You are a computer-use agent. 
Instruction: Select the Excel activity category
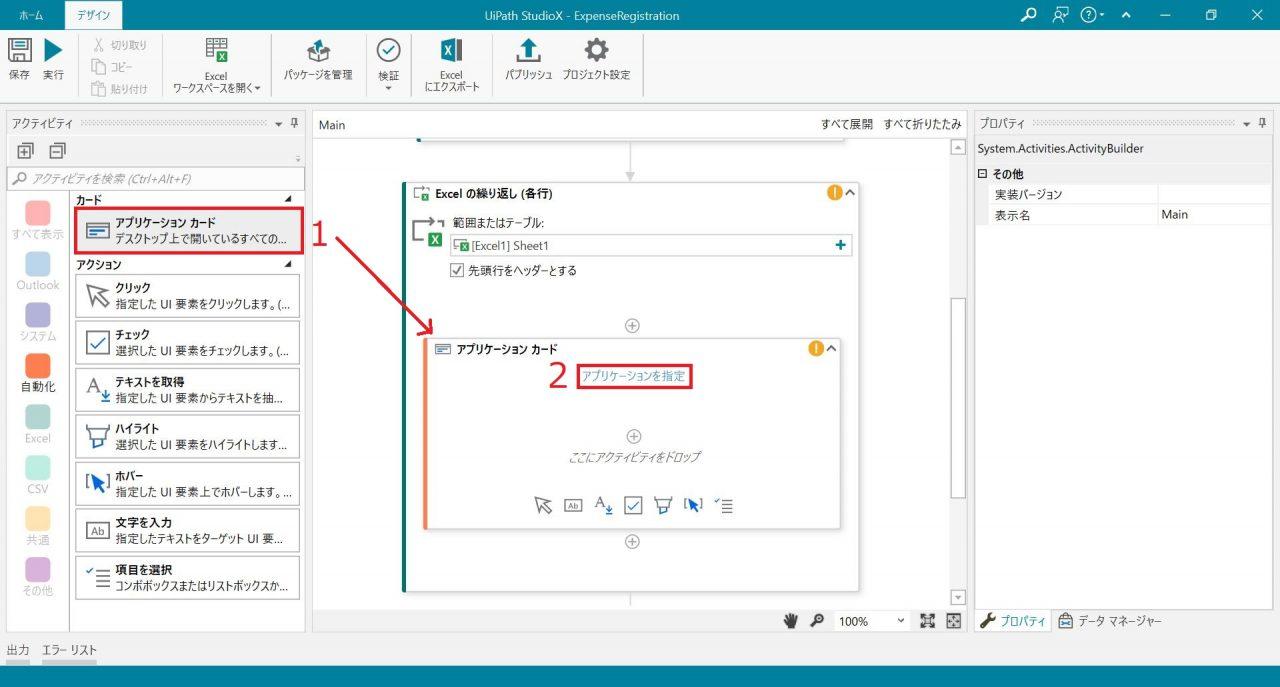tap(38, 424)
